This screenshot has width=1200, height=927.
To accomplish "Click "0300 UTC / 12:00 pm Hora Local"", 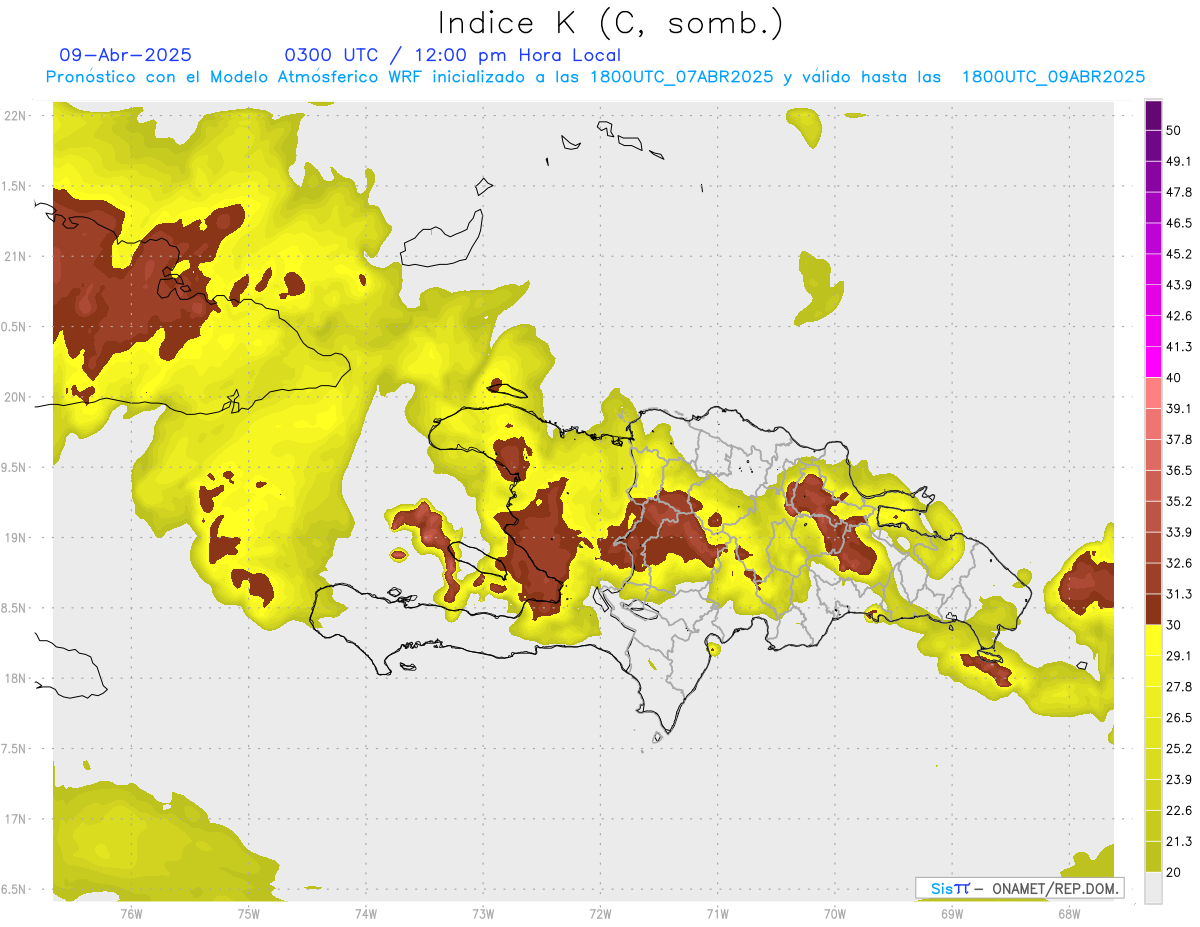I will 453,55.
